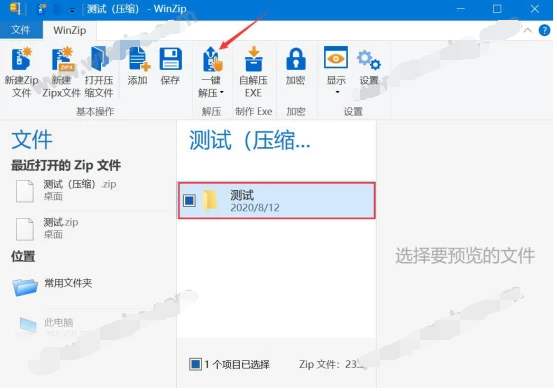The height and width of the screenshot is (391, 557).
Task: Minimize the WinZip window
Action: [x=461, y=9]
